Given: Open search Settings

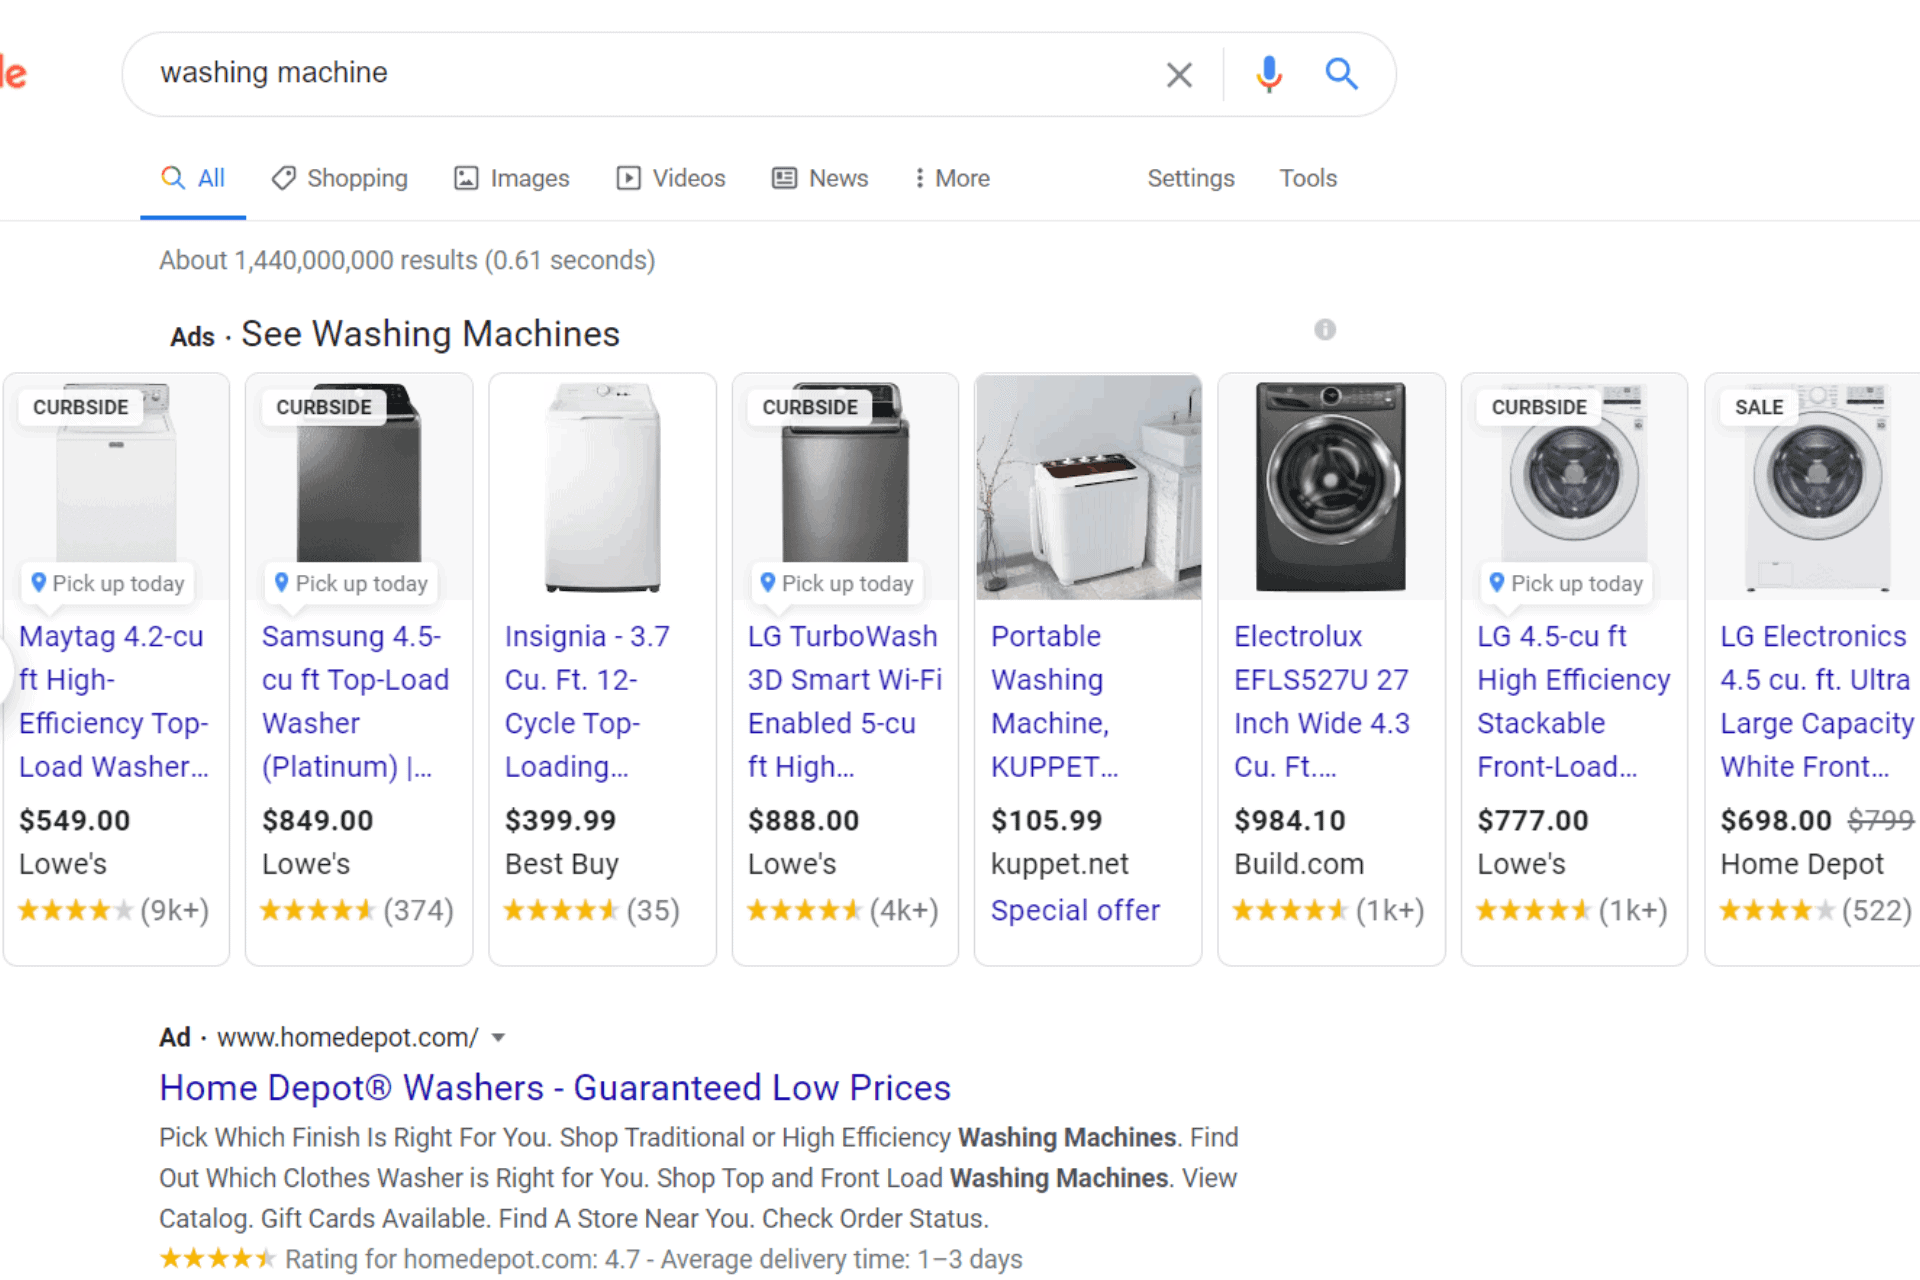Looking at the screenshot, I should [x=1190, y=178].
